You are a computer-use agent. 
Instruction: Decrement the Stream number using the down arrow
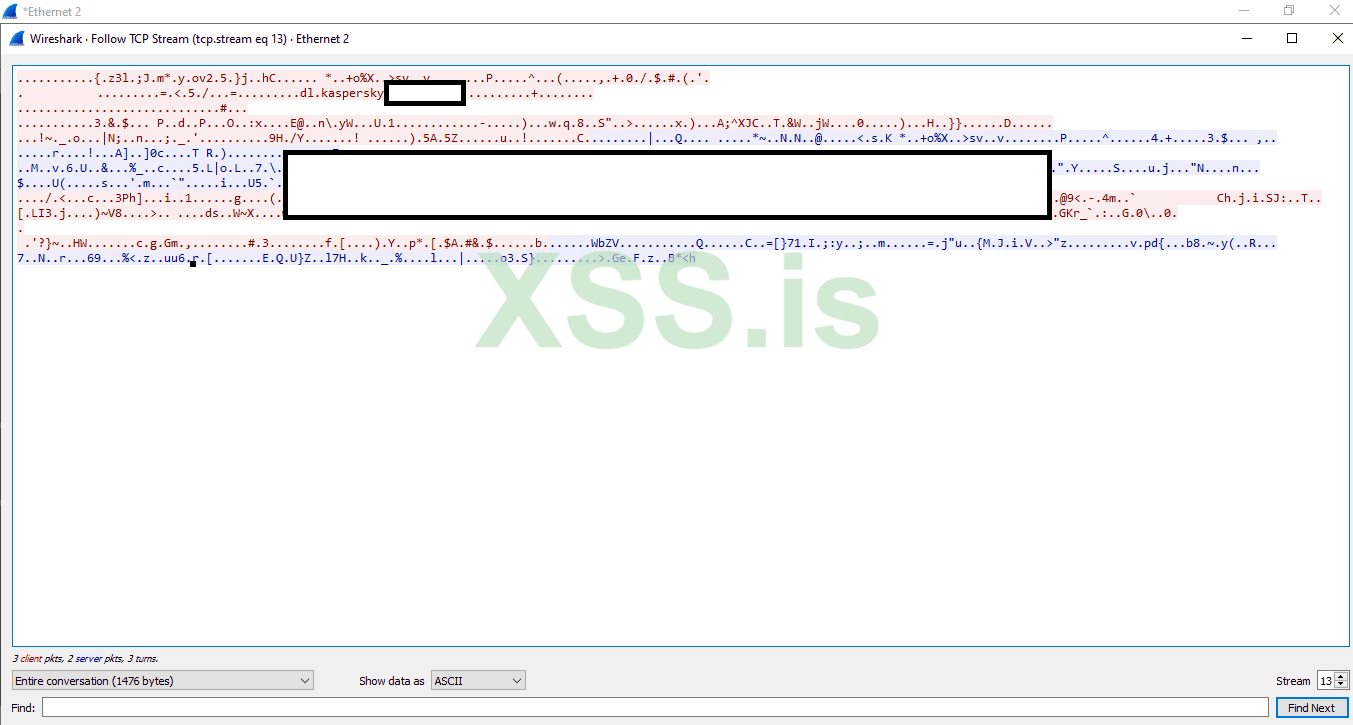click(x=1340, y=684)
